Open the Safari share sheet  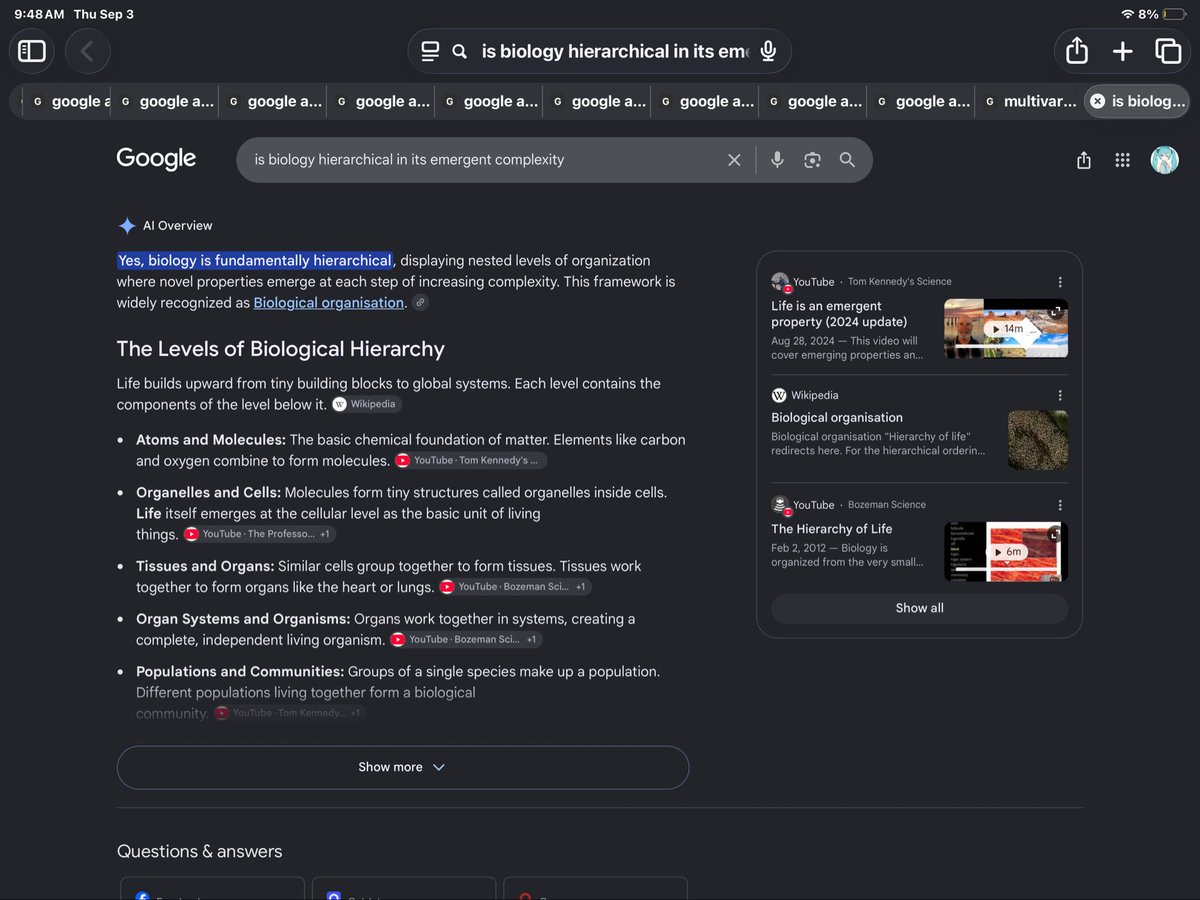tap(1077, 51)
